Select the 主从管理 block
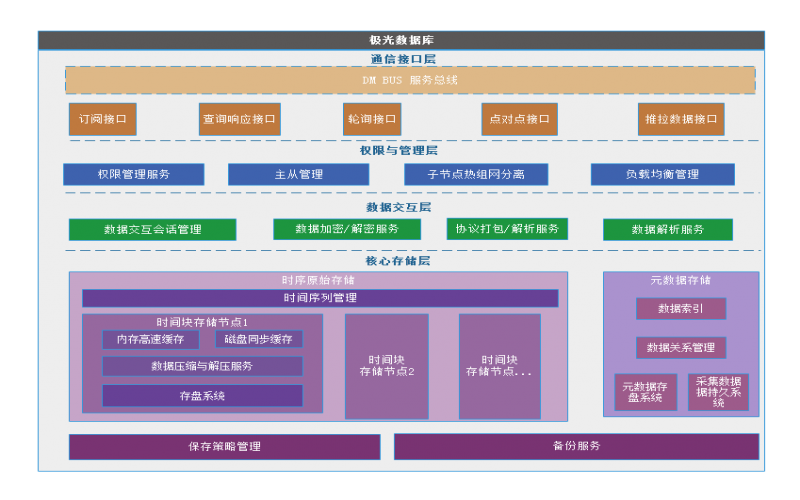Viewport: 800px width, 500px height. coord(298,175)
